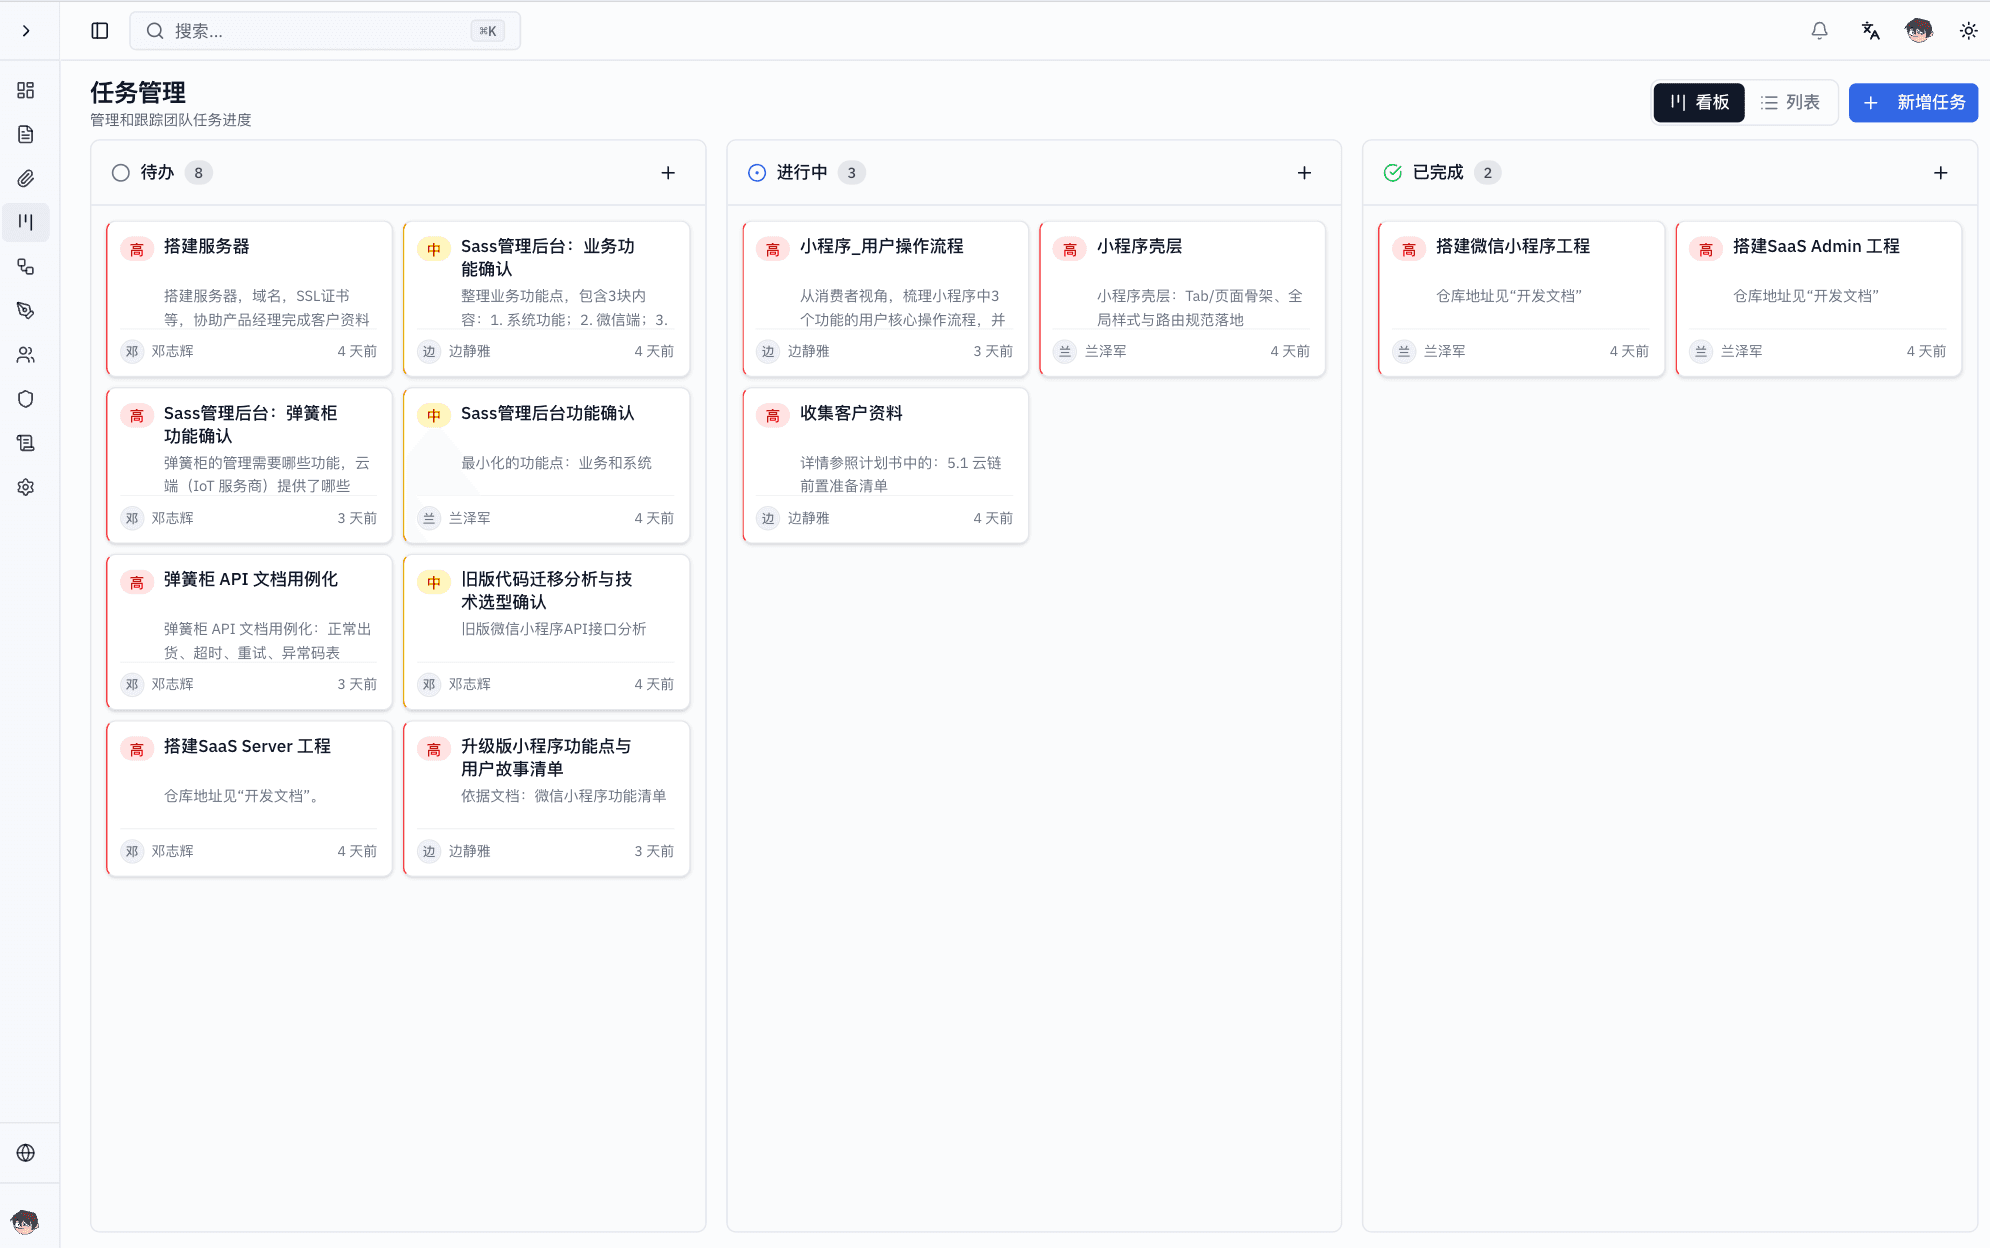
Task: Open the attachments paperclip sidebar icon
Action: [26, 178]
